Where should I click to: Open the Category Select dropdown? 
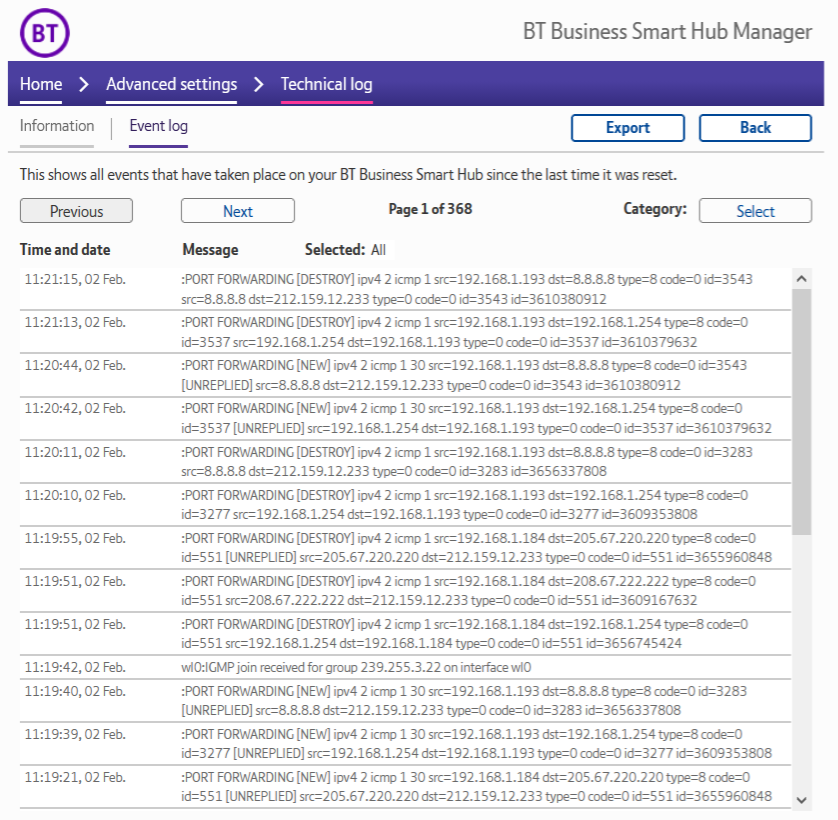755,211
